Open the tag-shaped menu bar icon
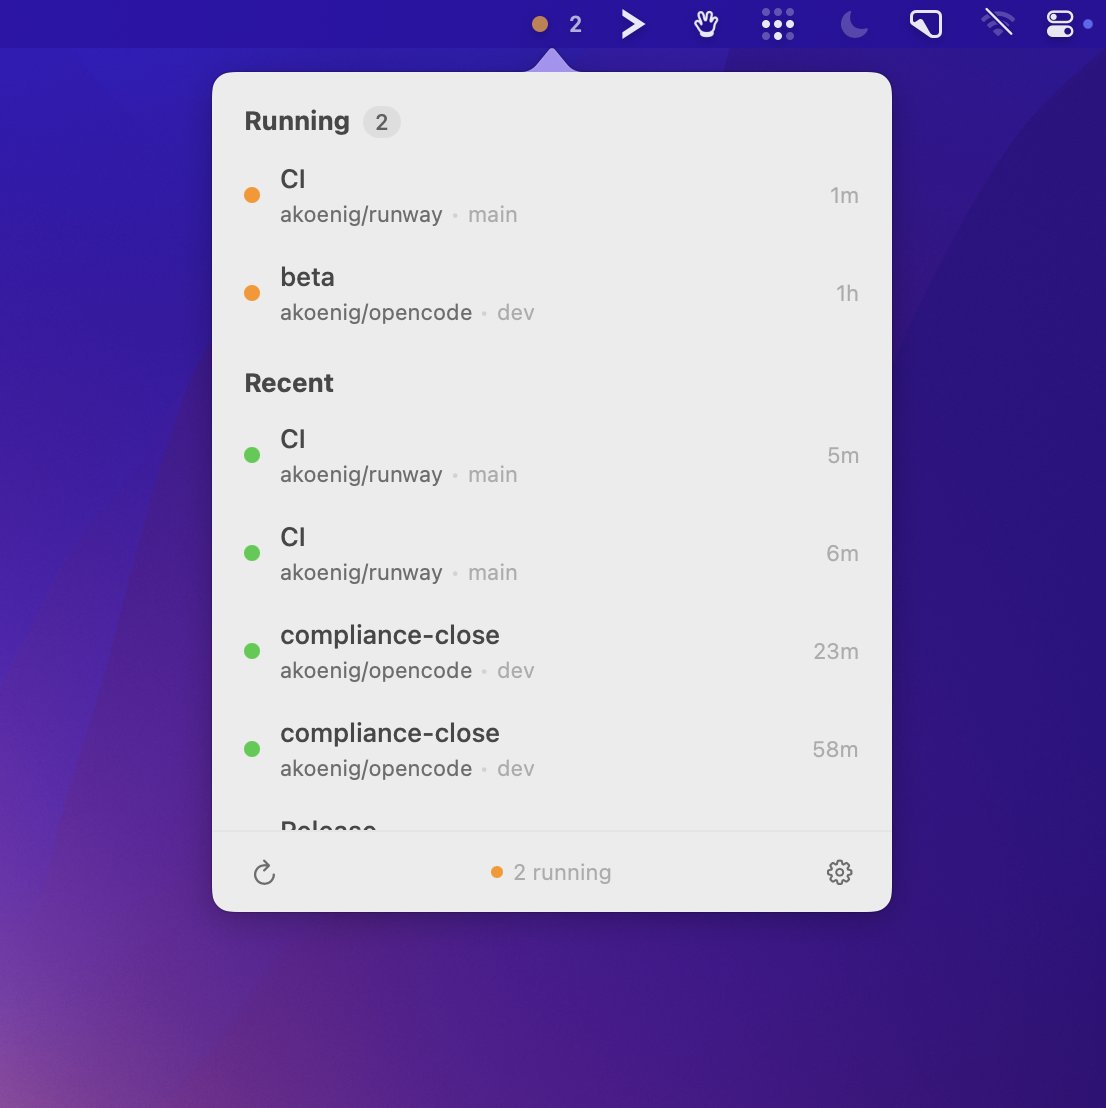Screen dimensions: 1106x1108 coord(926,25)
